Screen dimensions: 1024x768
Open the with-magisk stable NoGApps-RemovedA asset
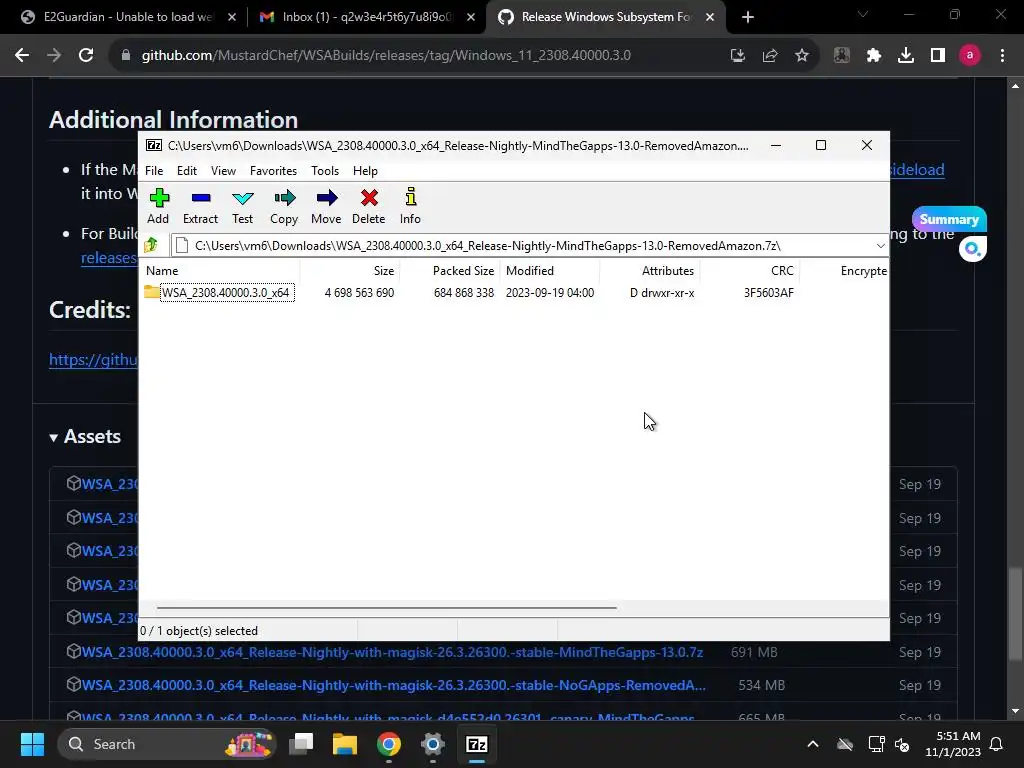tap(393, 685)
